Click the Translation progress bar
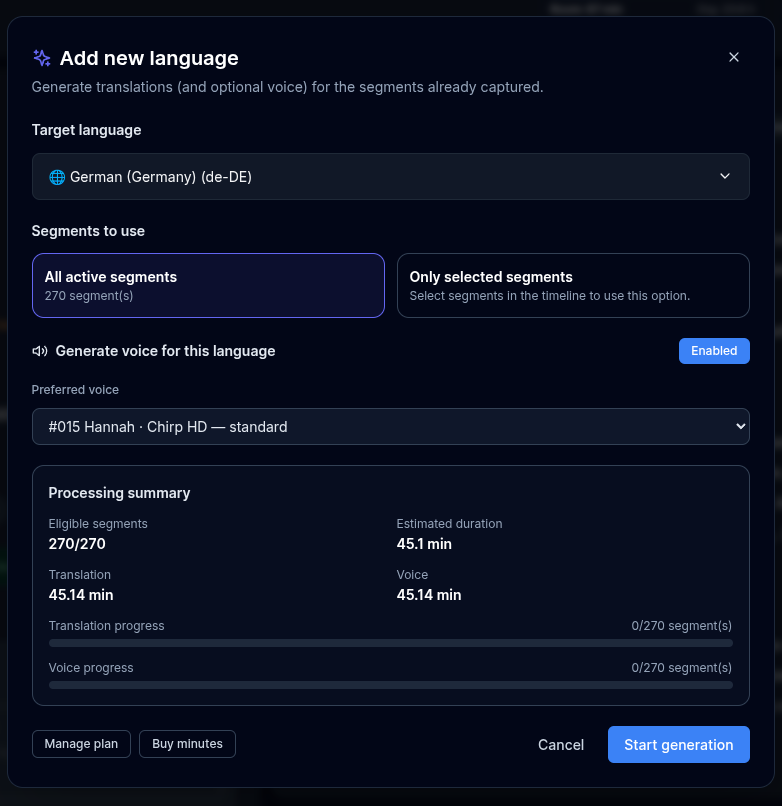This screenshot has height=806, width=782. 390,643
